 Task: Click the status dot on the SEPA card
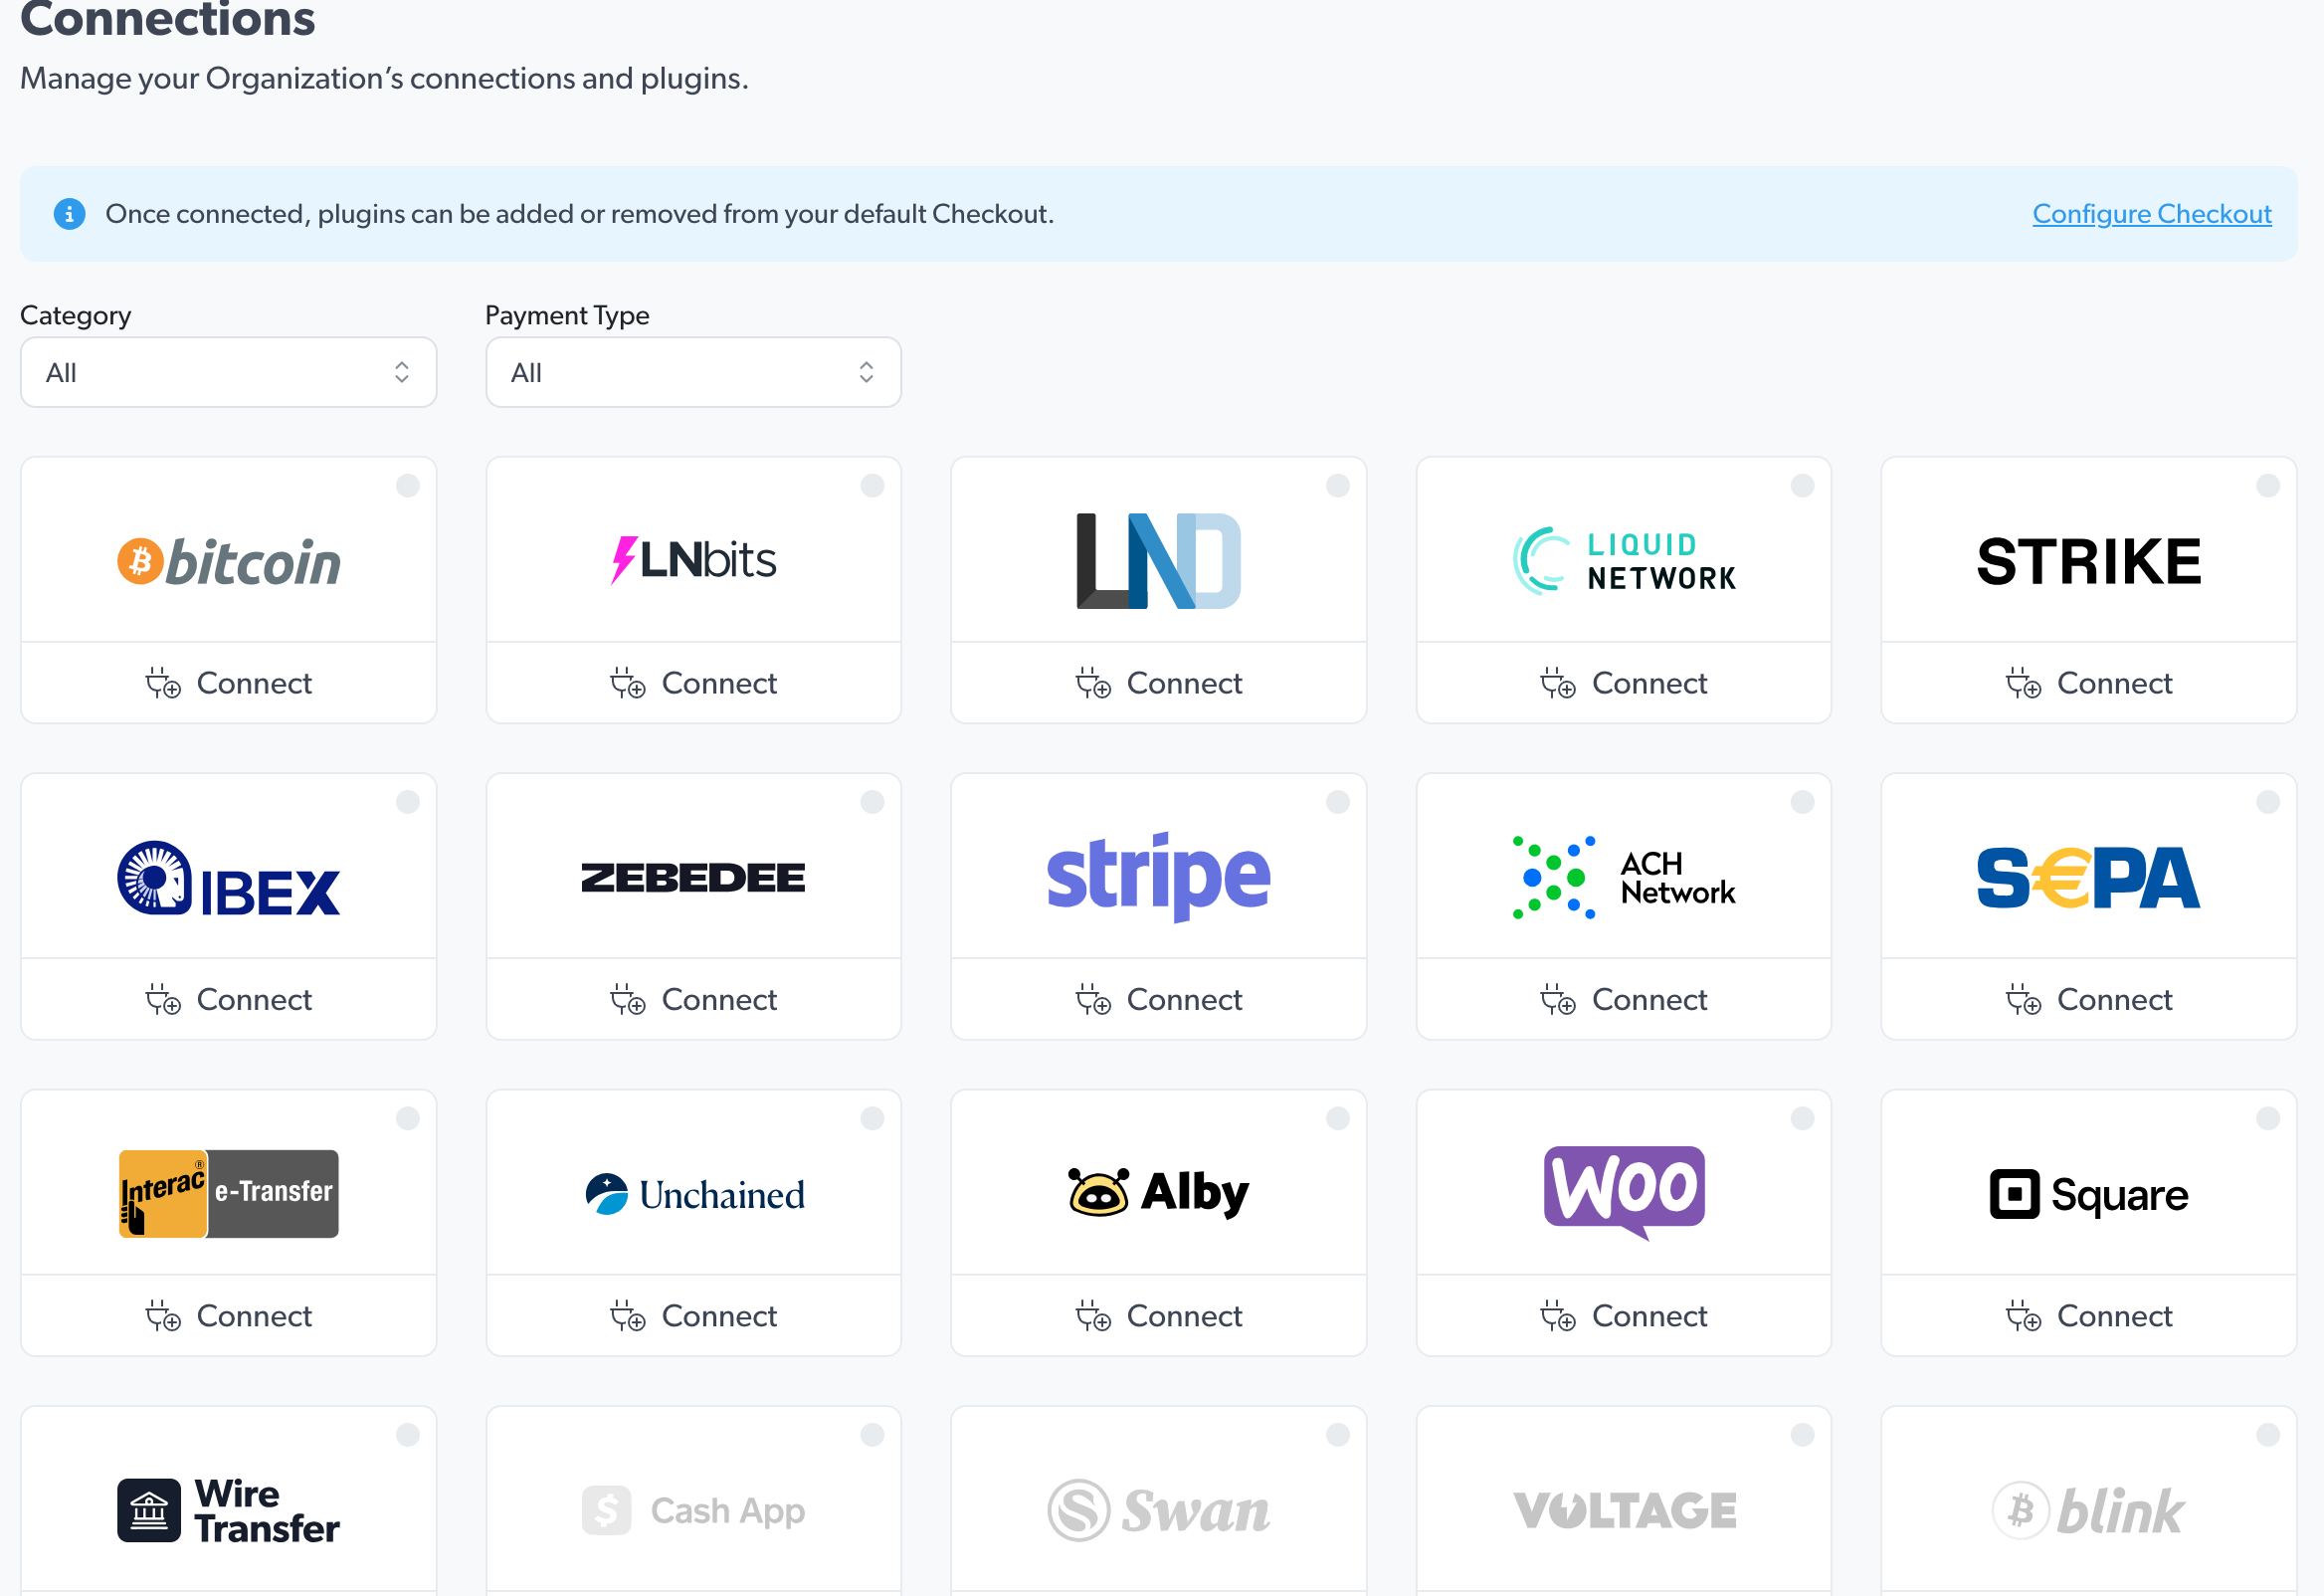[2268, 802]
